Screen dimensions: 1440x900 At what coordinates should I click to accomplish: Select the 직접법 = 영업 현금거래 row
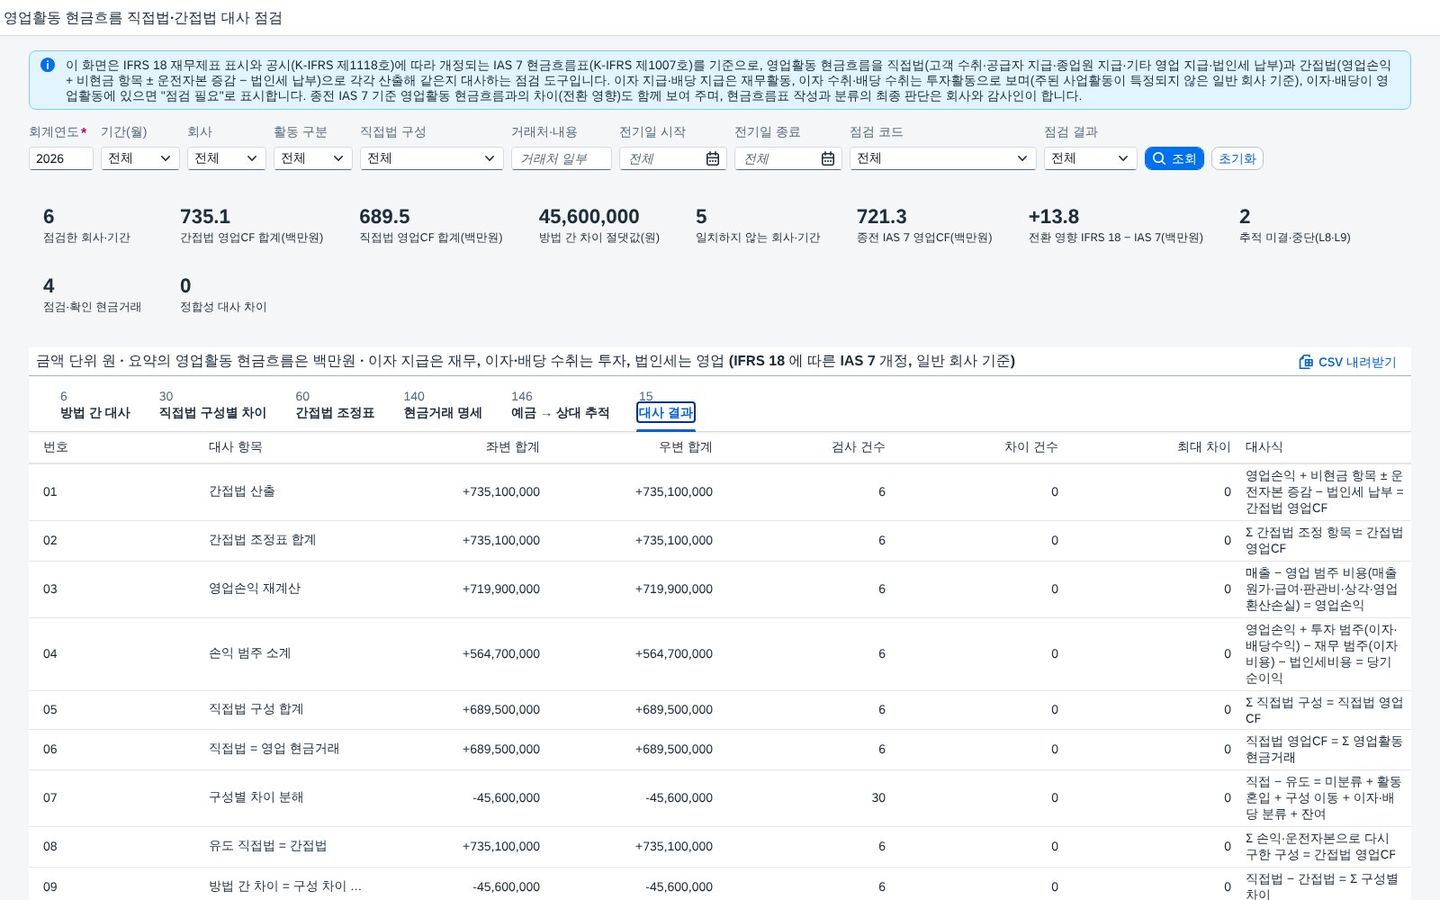click(720, 749)
